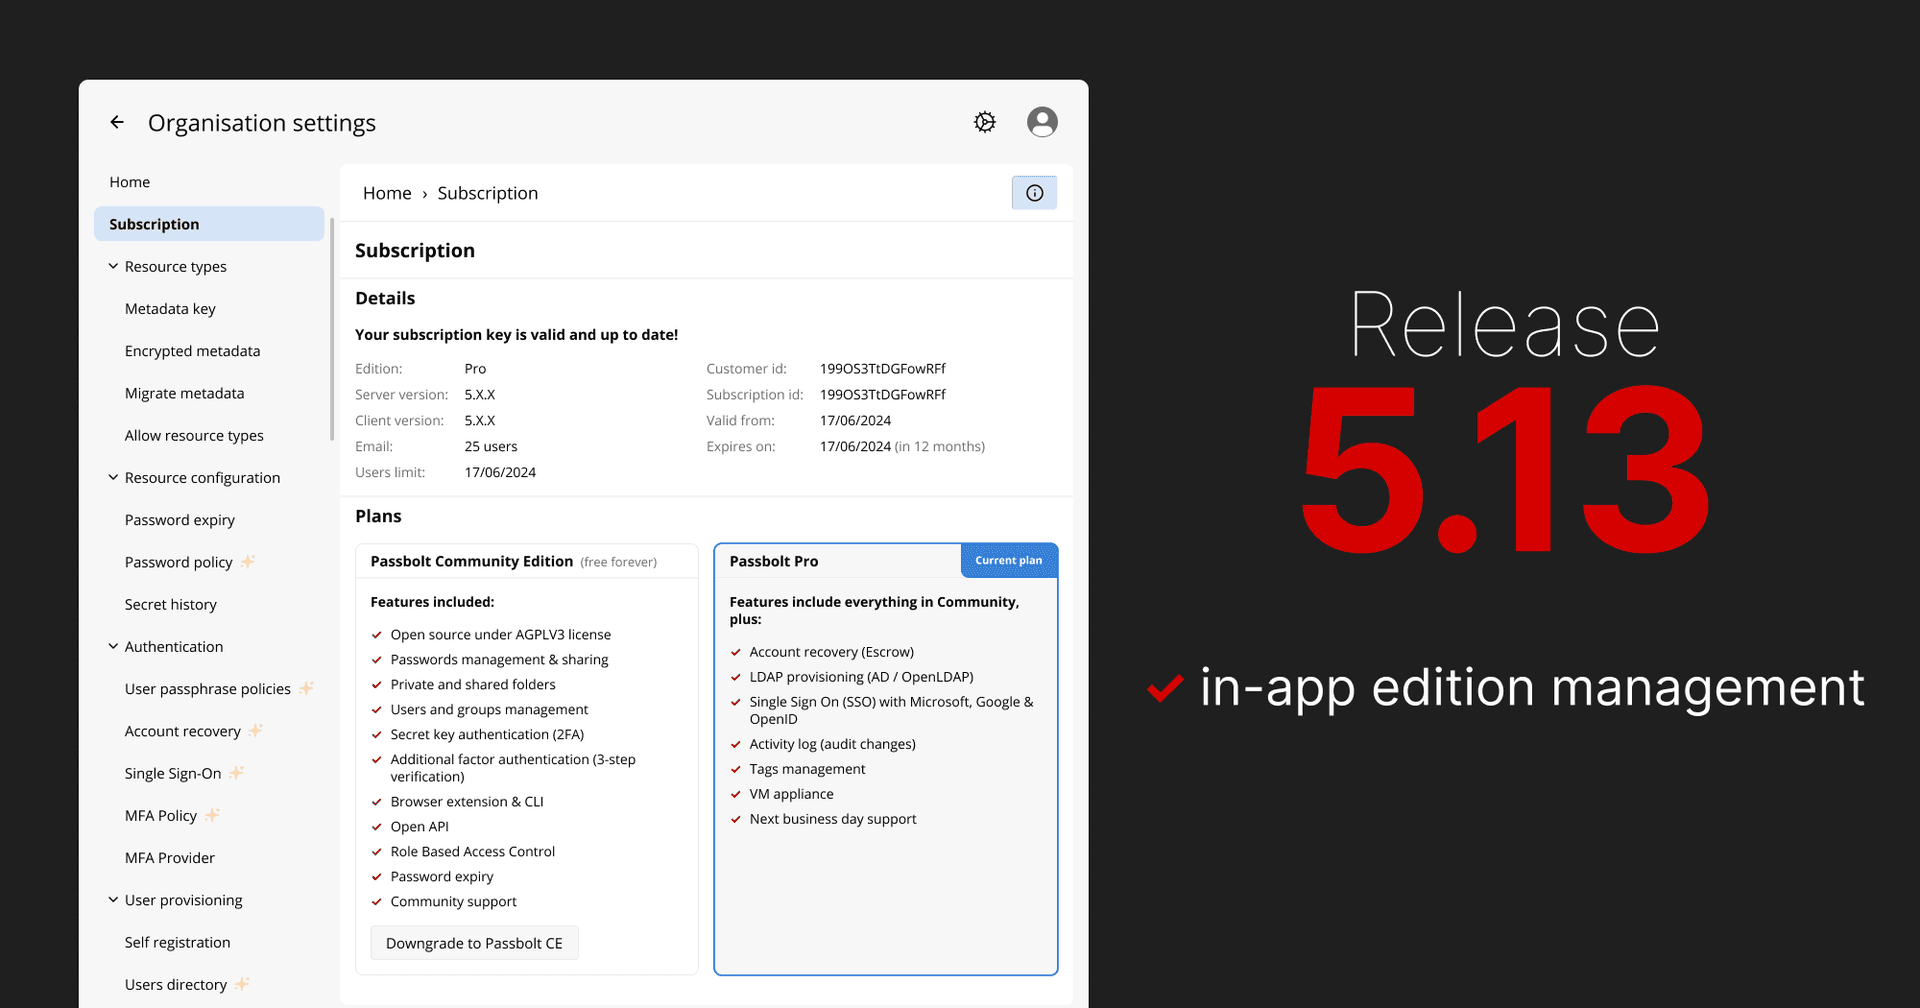
Task: Open User passphrase policies page
Action: pos(208,689)
